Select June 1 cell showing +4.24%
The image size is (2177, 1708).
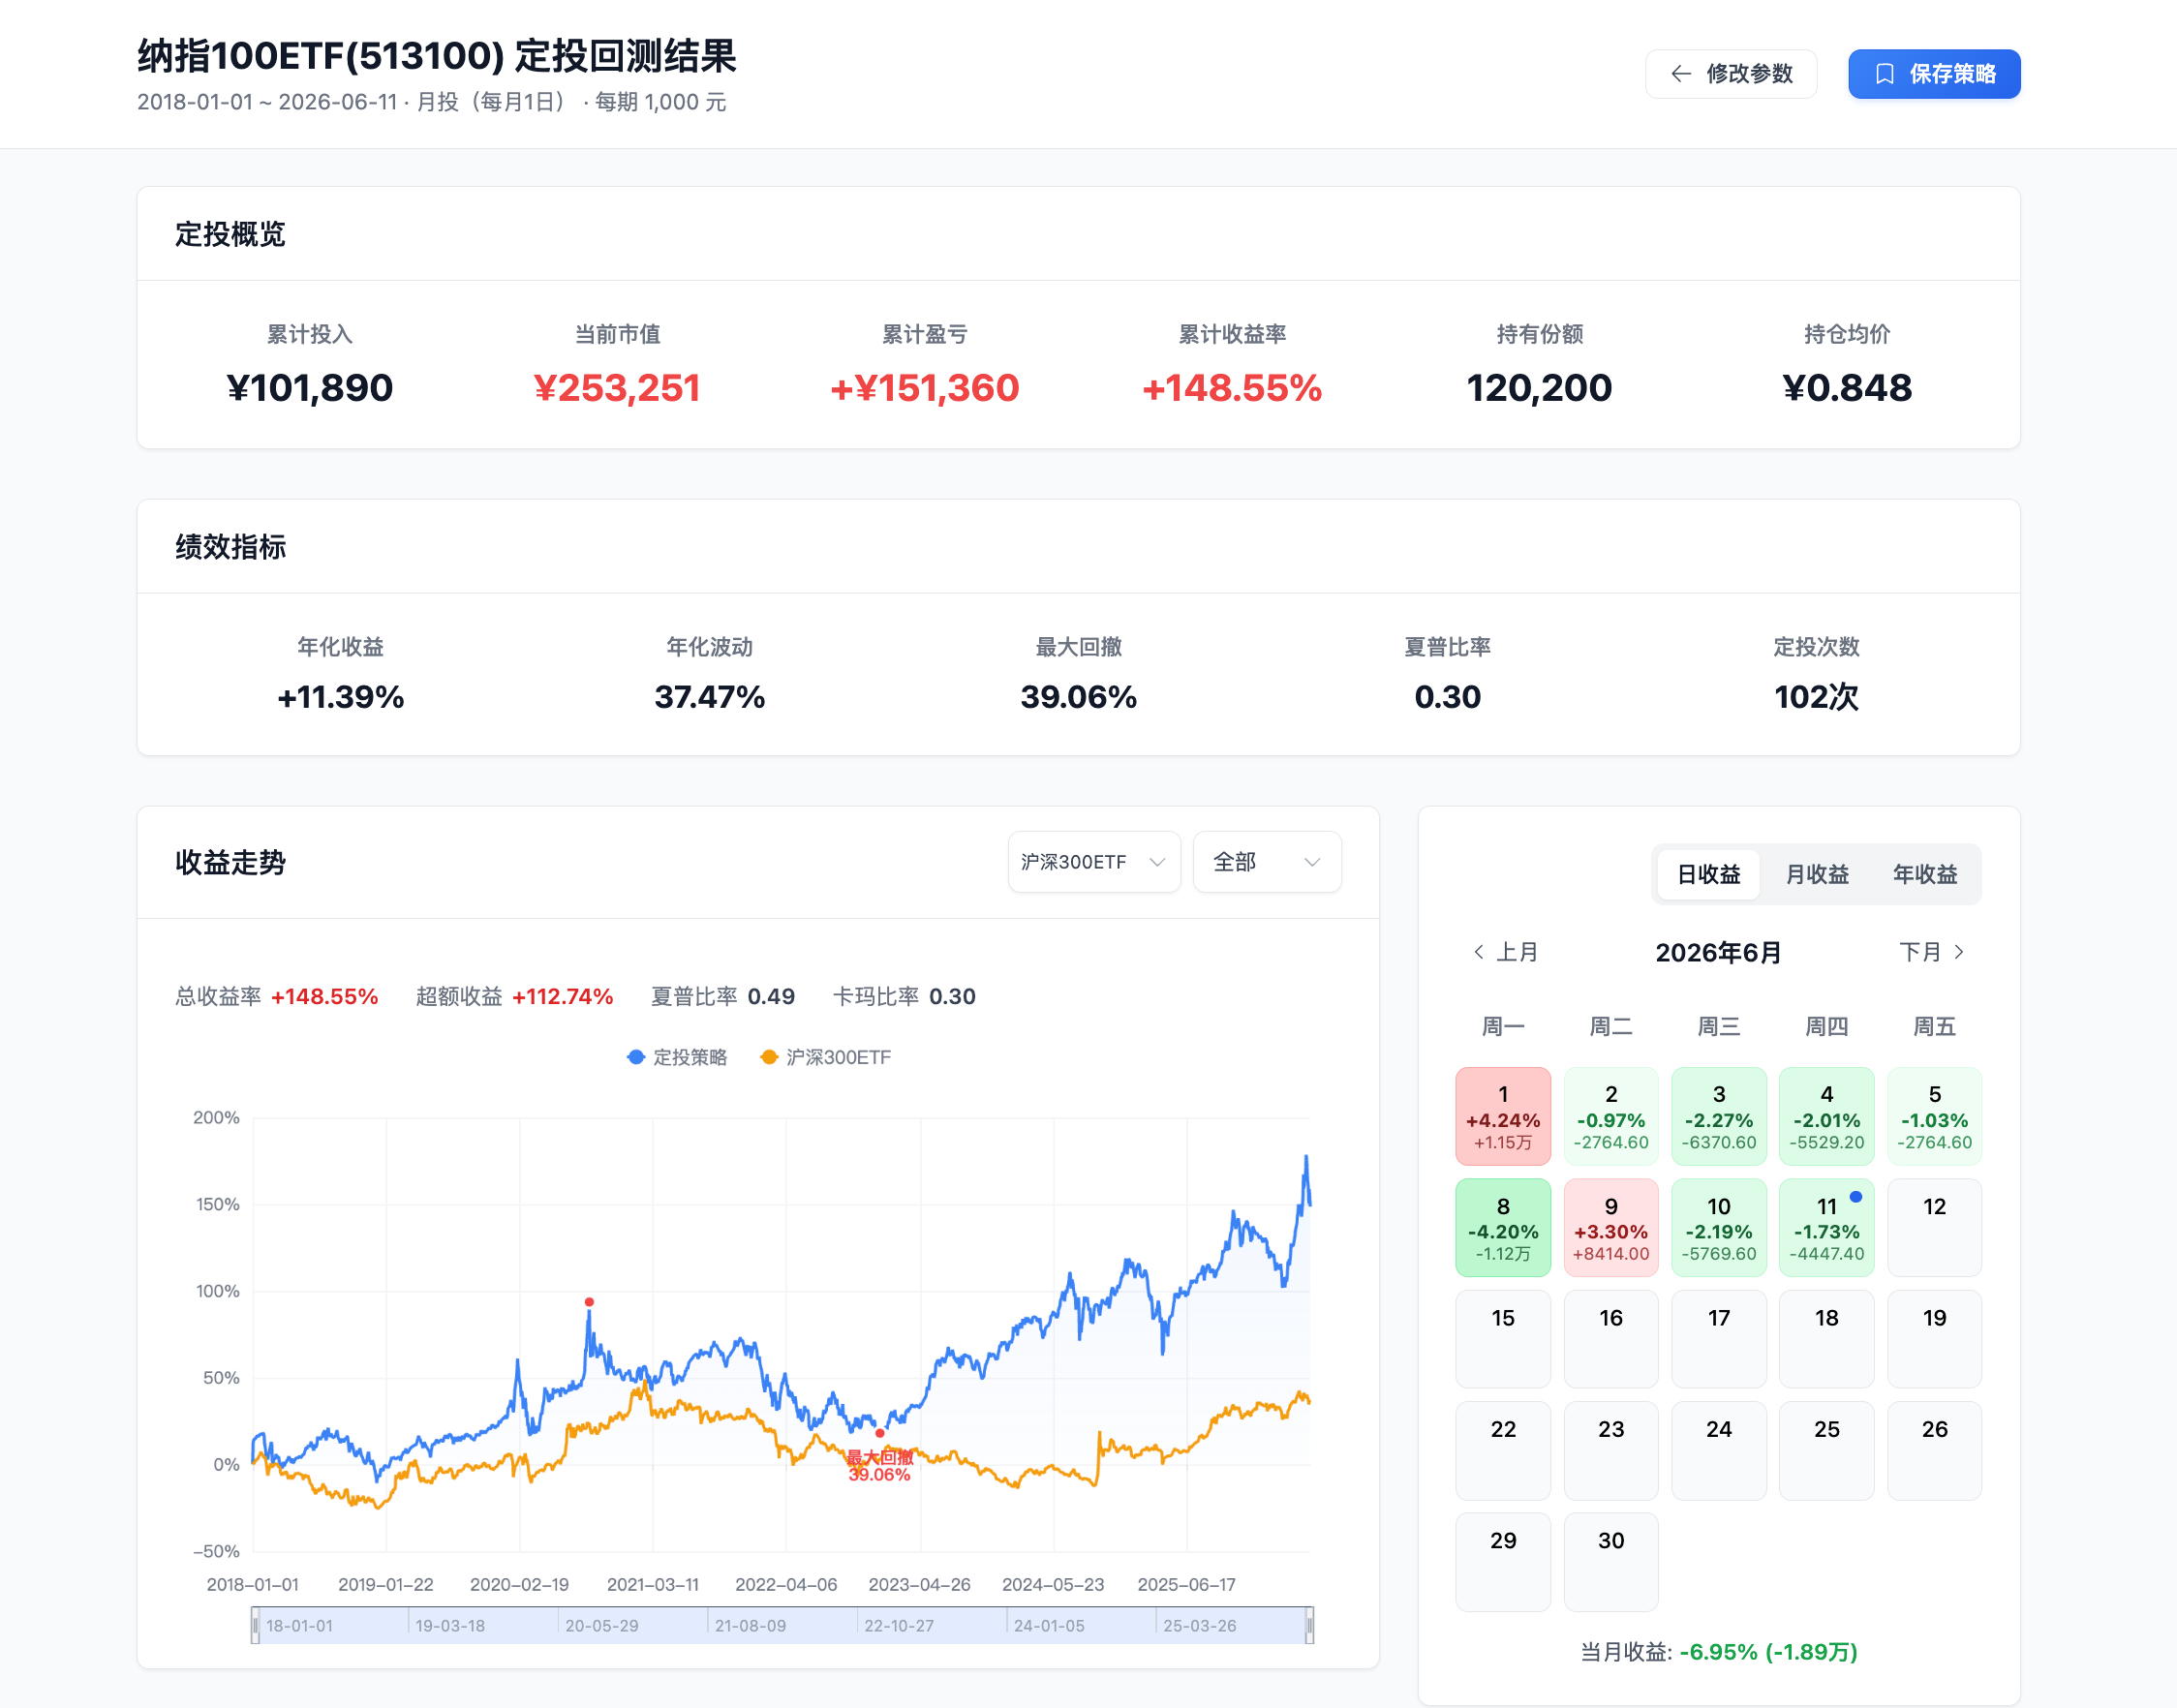(x=1502, y=1116)
